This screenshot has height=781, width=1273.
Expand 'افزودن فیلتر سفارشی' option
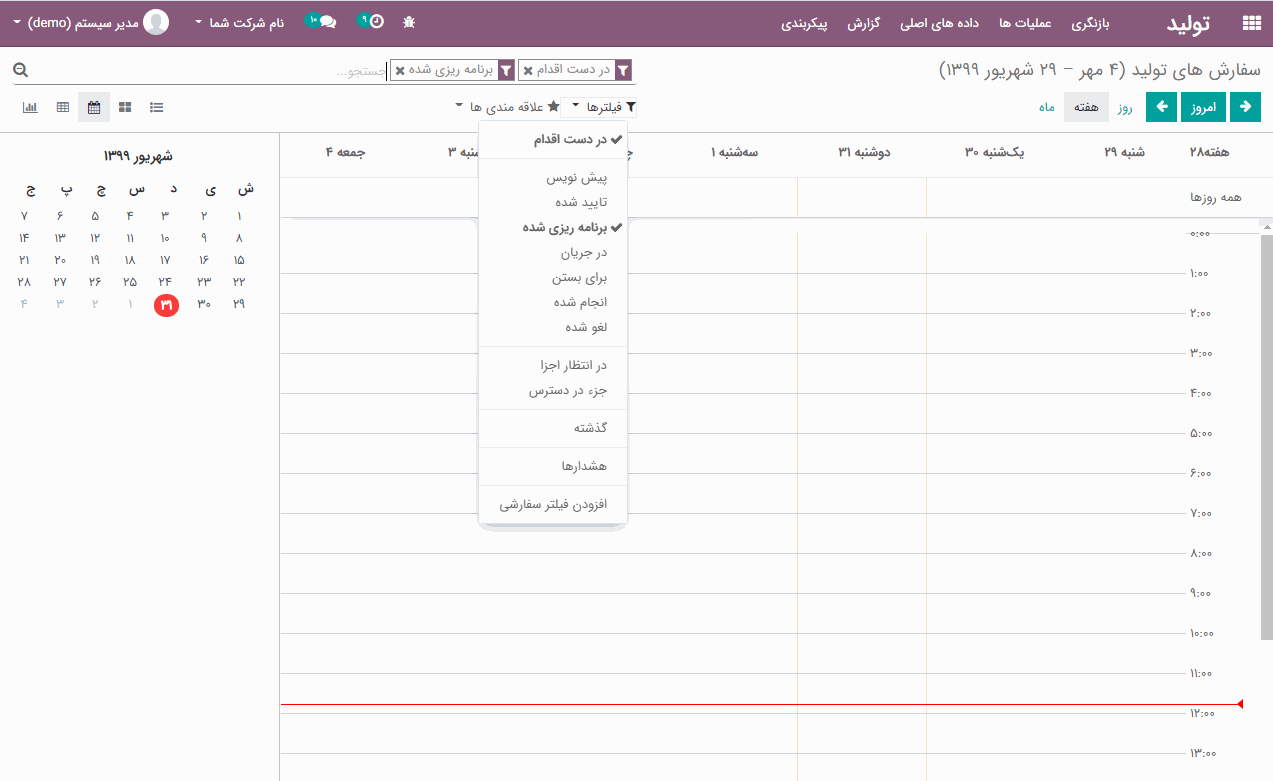click(553, 505)
